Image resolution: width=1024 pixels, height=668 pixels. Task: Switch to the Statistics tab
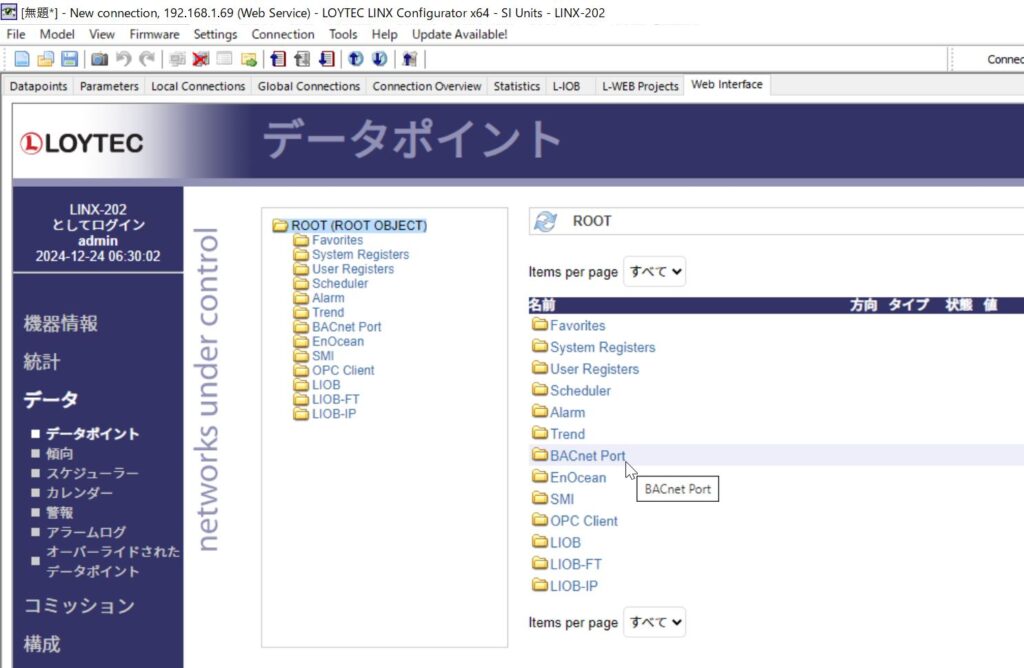click(x=516, y=86)
